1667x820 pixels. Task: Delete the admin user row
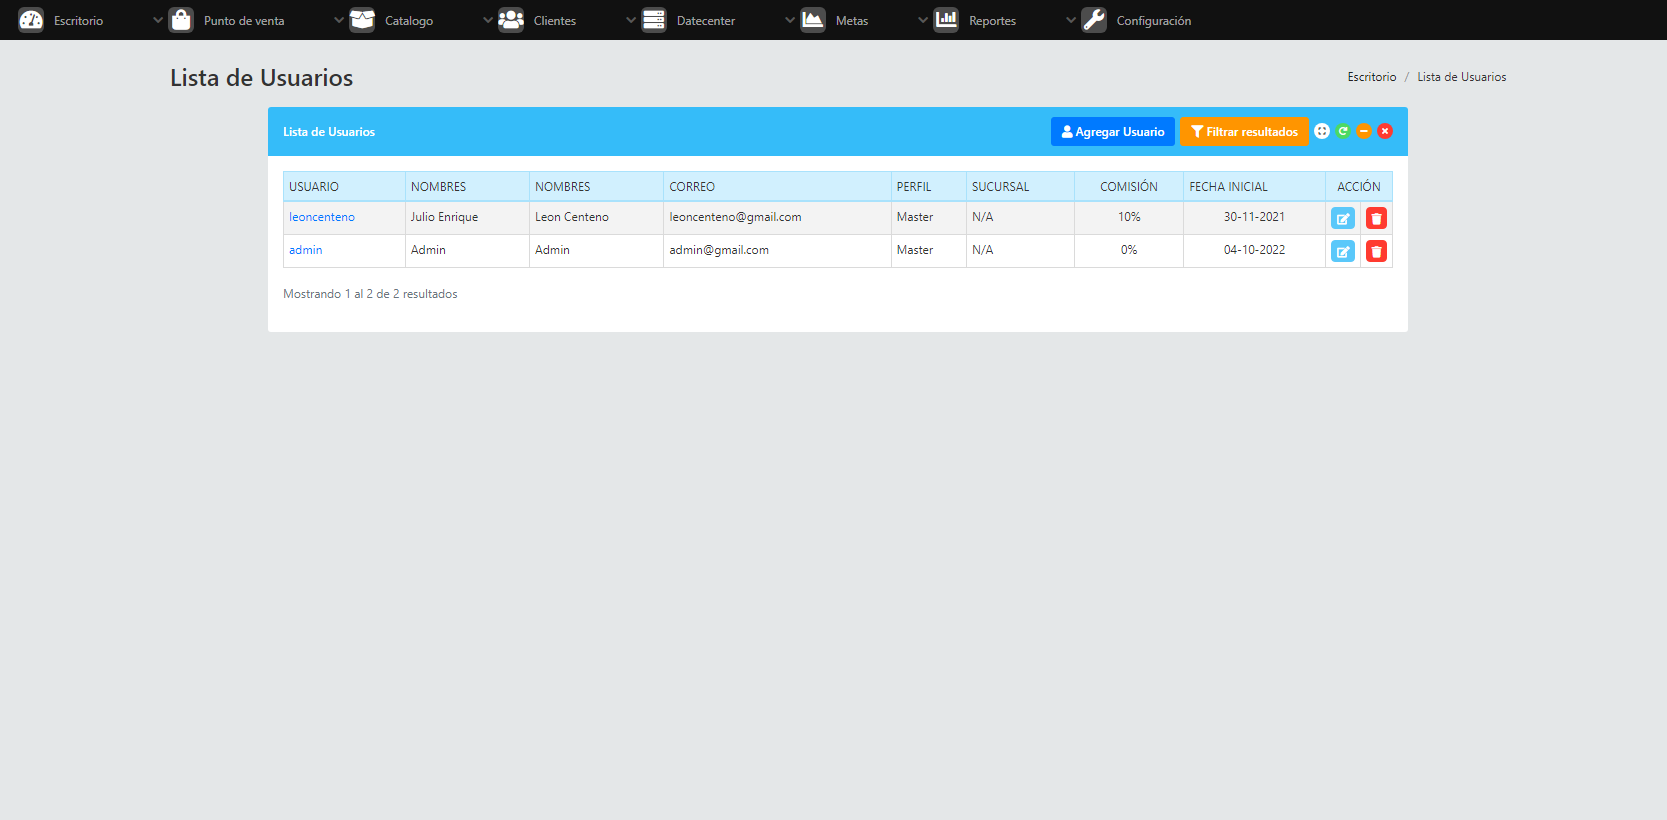coord(1376,251)
